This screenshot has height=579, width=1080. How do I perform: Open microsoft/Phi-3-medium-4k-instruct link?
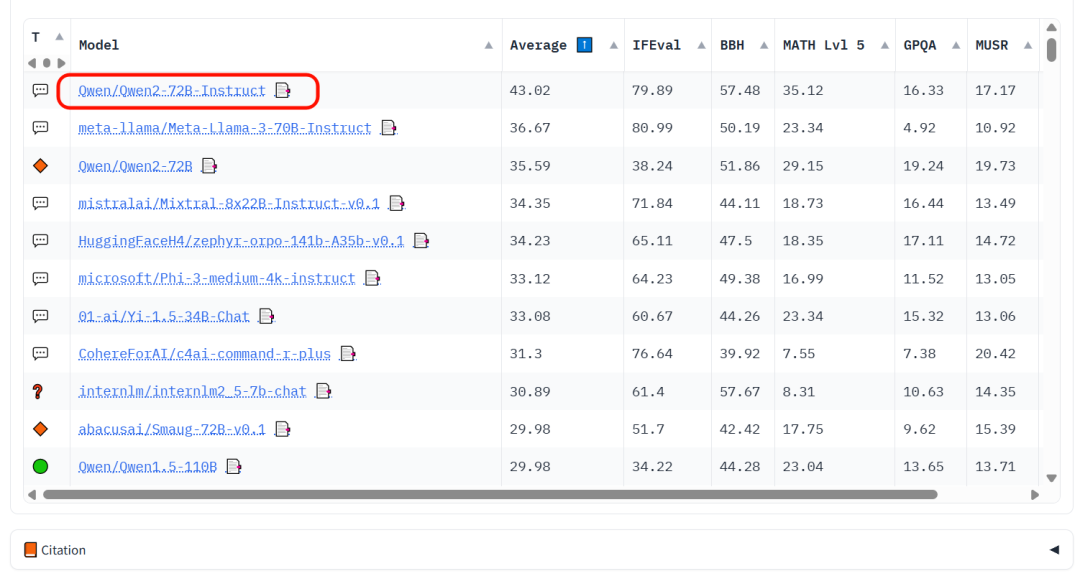pos(216,278)
